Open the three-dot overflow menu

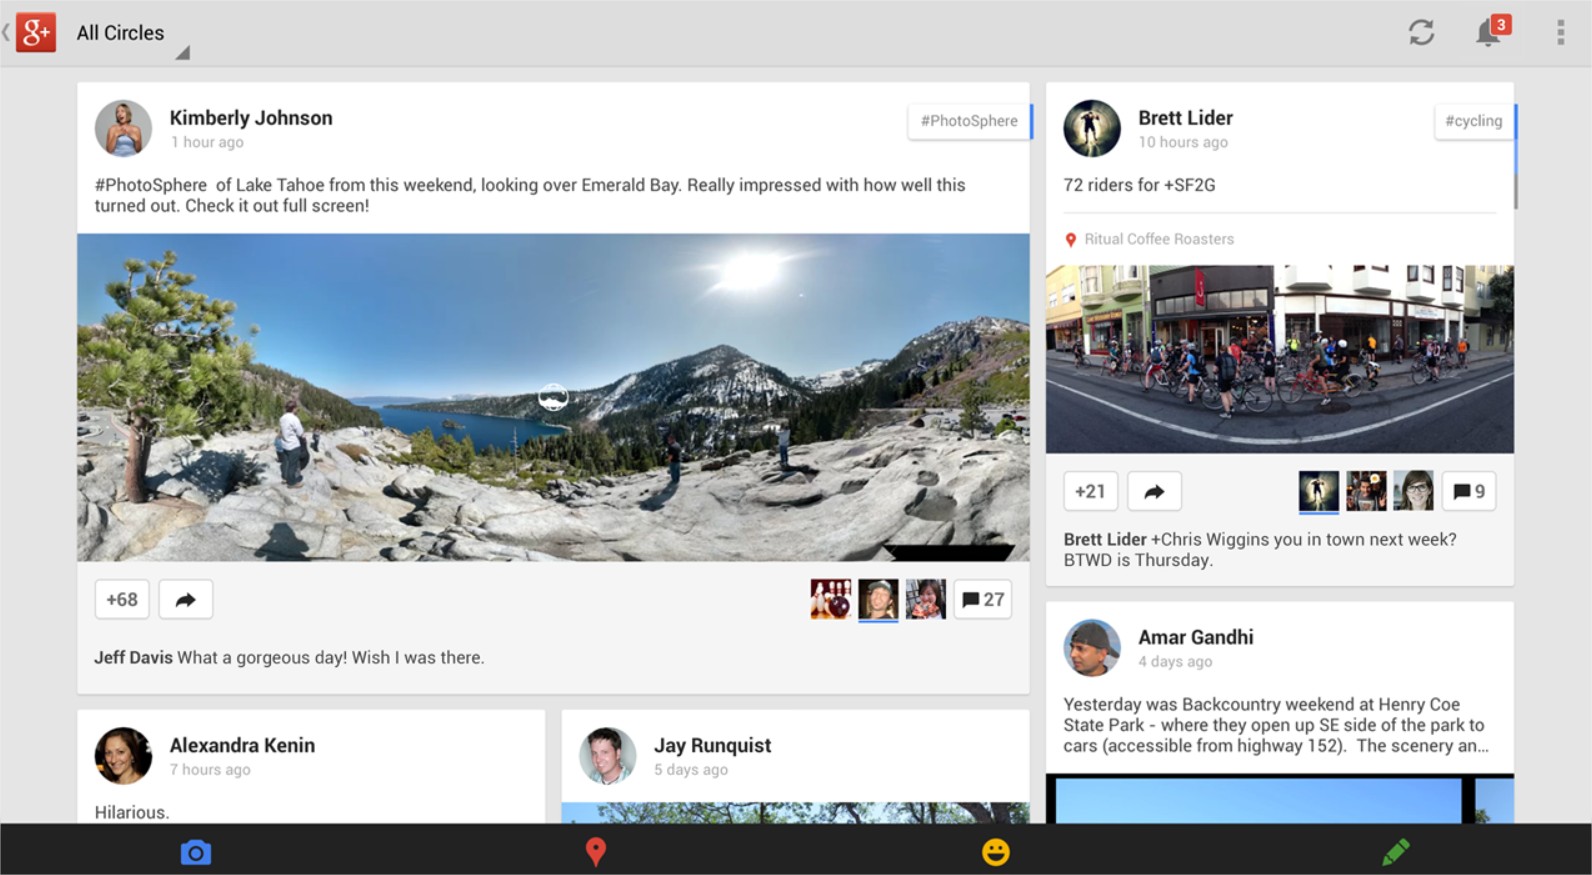(1560, 33)
